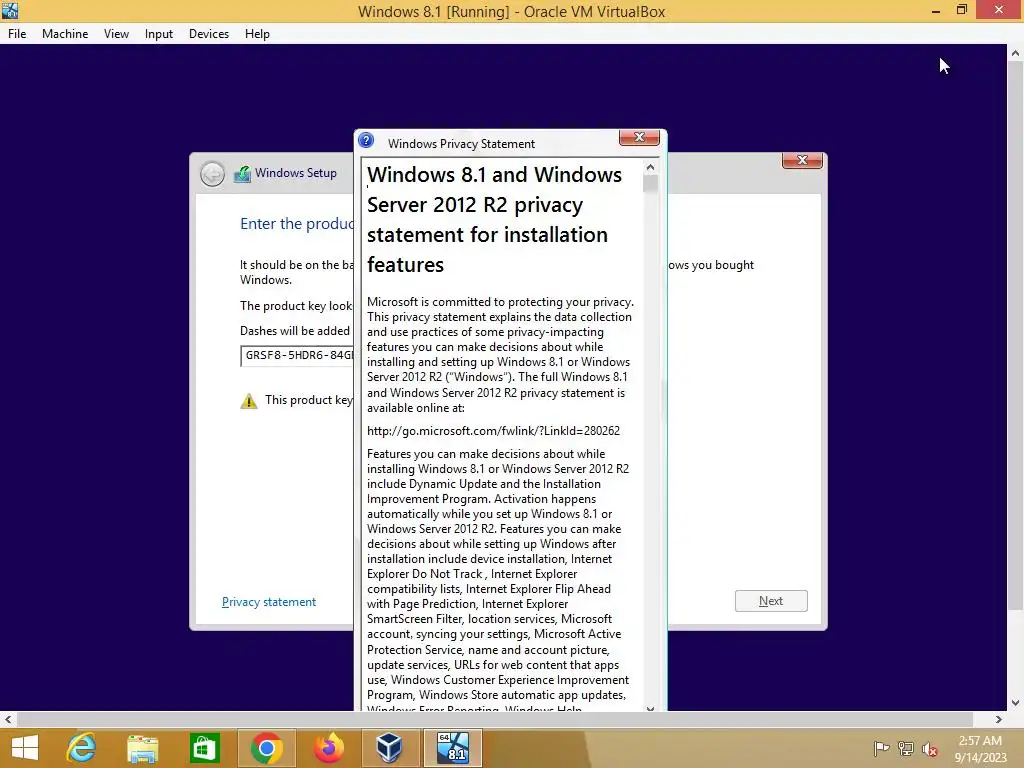Image resolution: width=1024 pixels, height=768 pixels.
Task: Click the back arrow in Windows Setup
Action: pos(212,174)
